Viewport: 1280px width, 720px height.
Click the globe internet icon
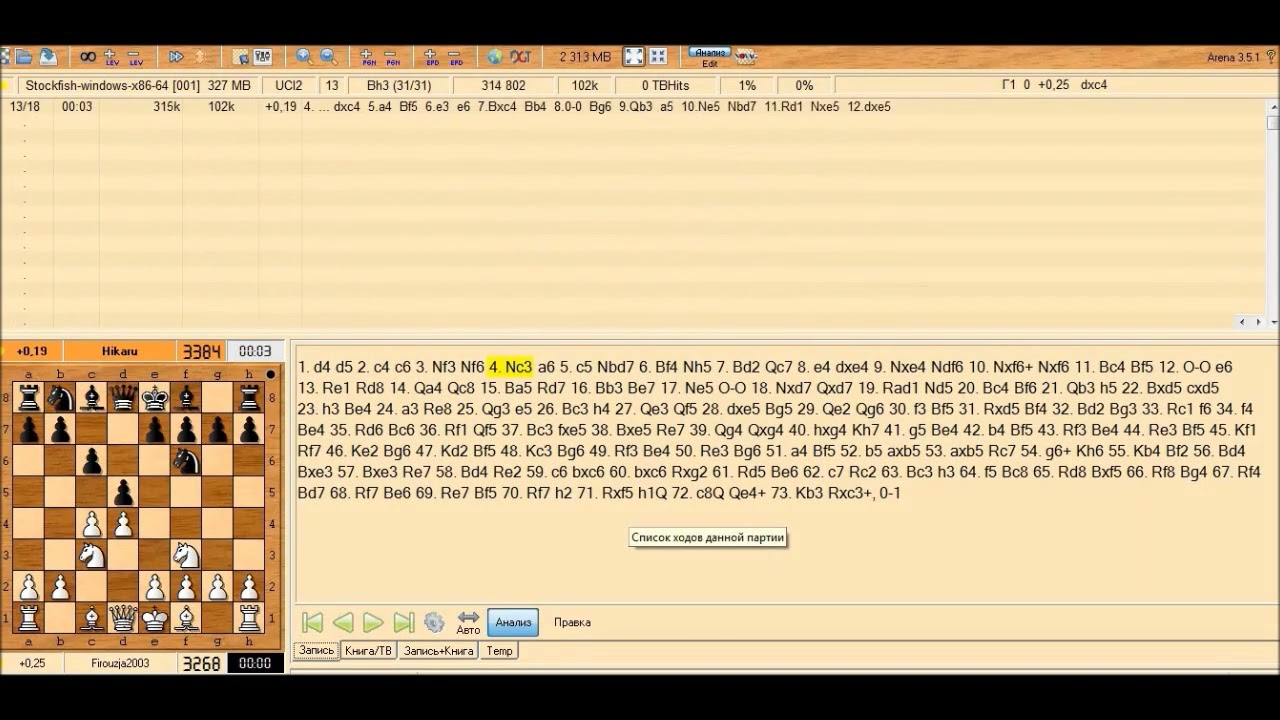coord(495,57)
